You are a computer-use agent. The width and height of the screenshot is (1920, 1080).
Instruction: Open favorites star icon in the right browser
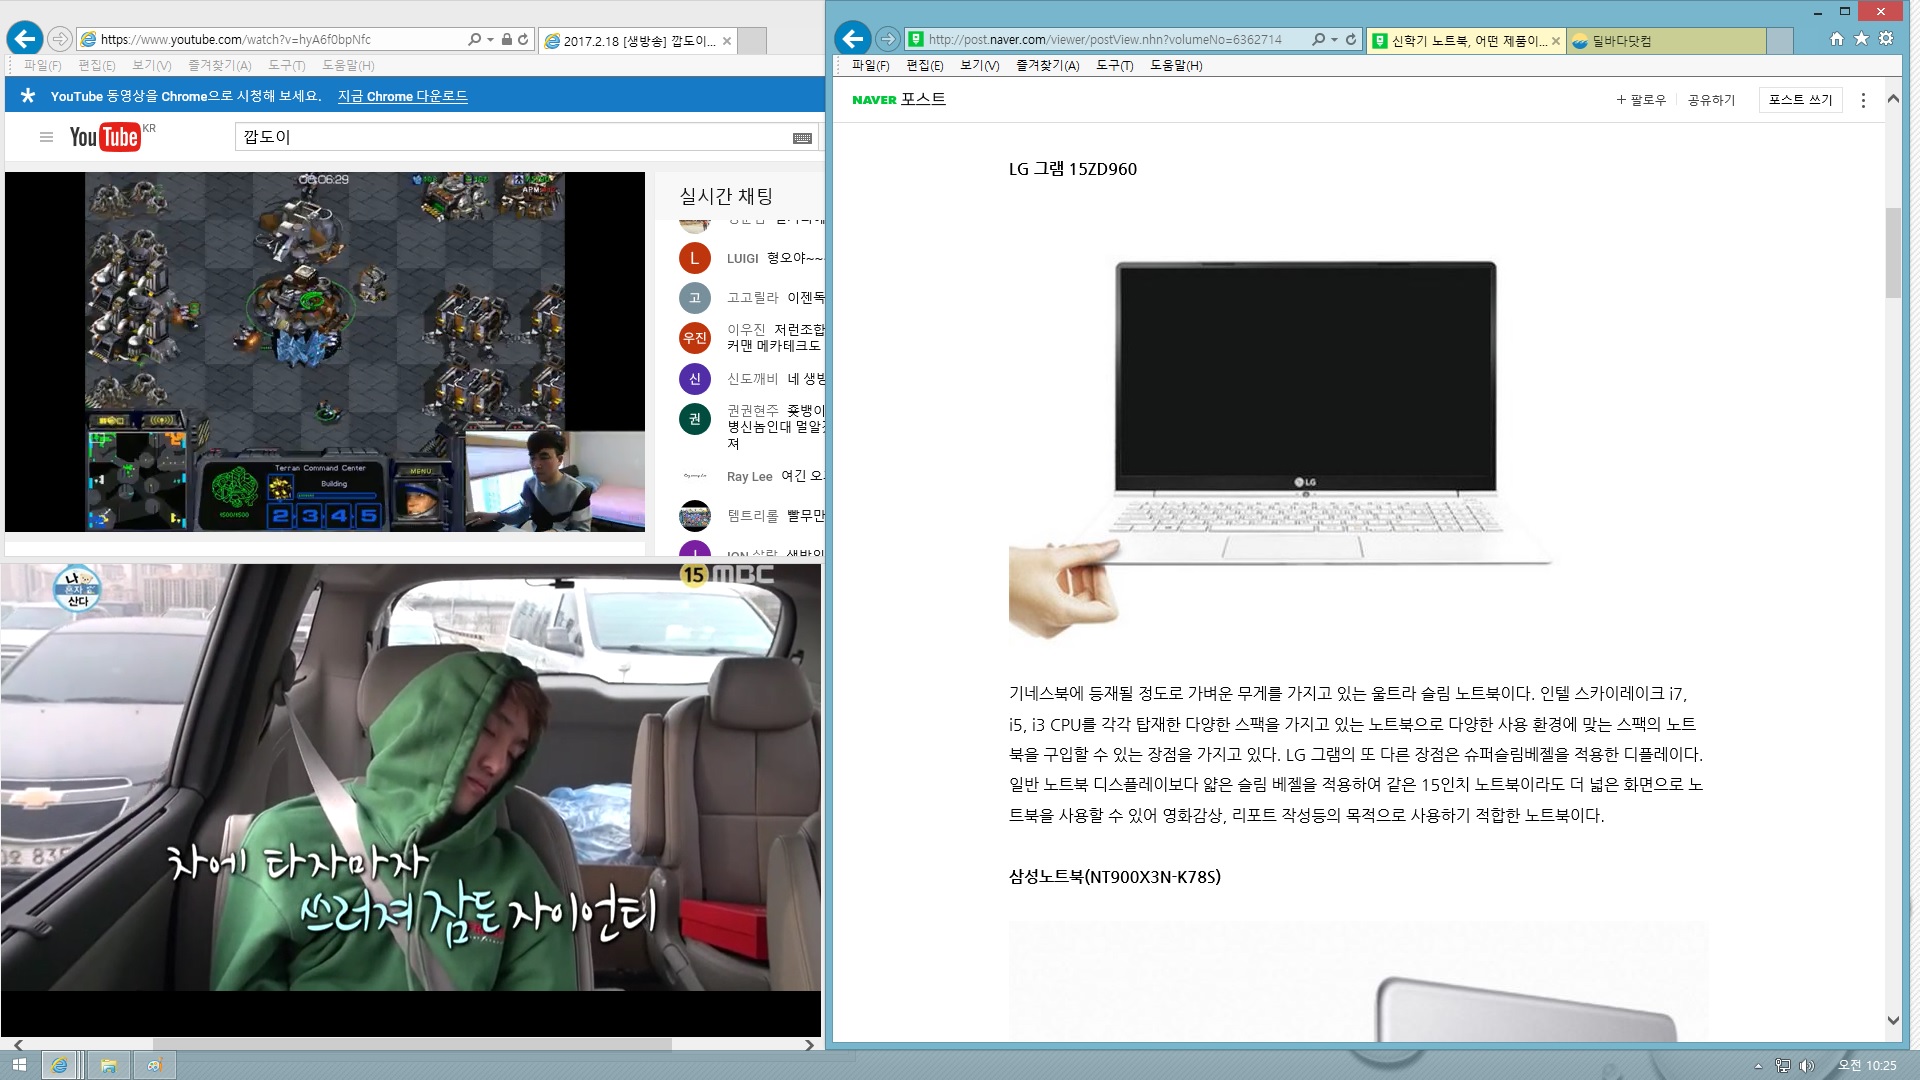coord(1861,39)
